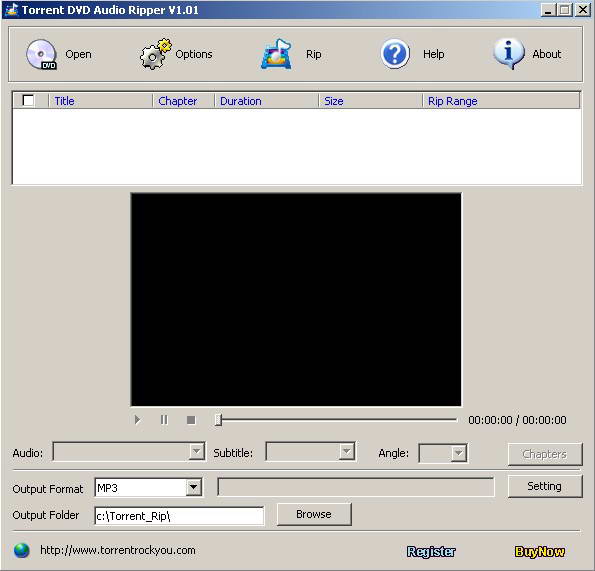Open the Angle dropdown
Viewport: 595px width, 571px height.
click(x=458, y=453)
